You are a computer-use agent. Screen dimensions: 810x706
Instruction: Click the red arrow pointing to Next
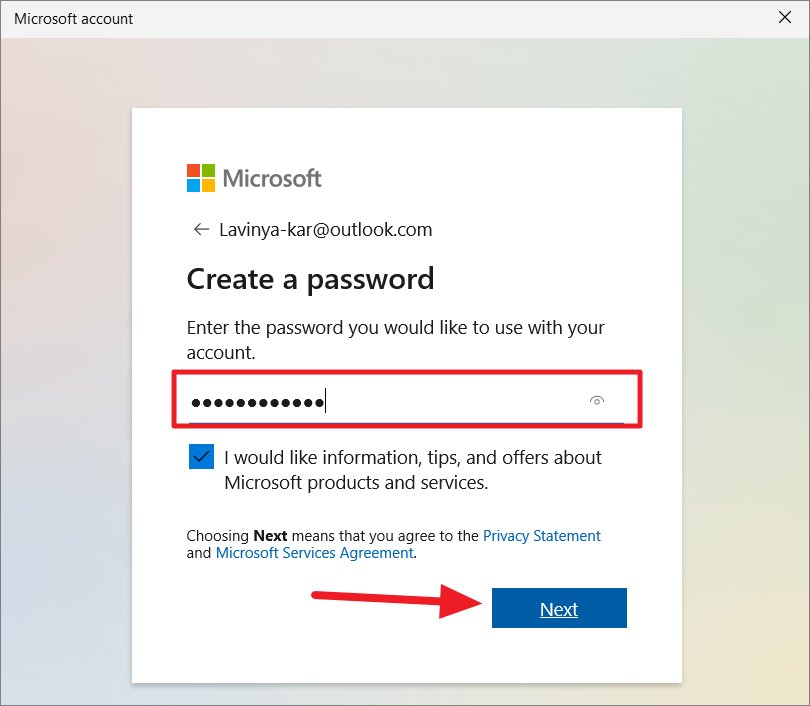coord(396,601)
